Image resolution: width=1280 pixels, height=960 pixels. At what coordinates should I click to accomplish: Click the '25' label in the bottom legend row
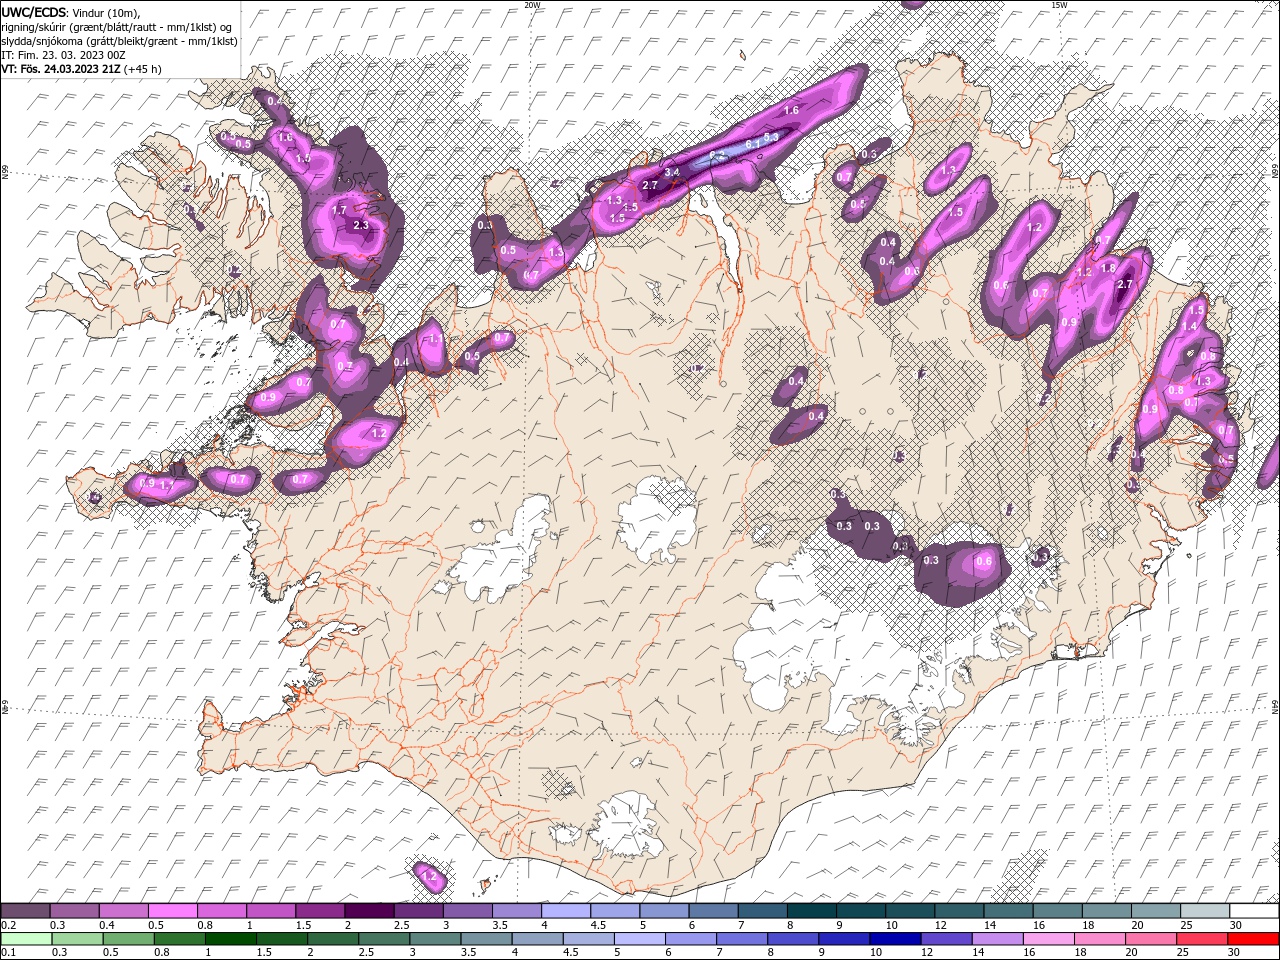pos(1184,953)
